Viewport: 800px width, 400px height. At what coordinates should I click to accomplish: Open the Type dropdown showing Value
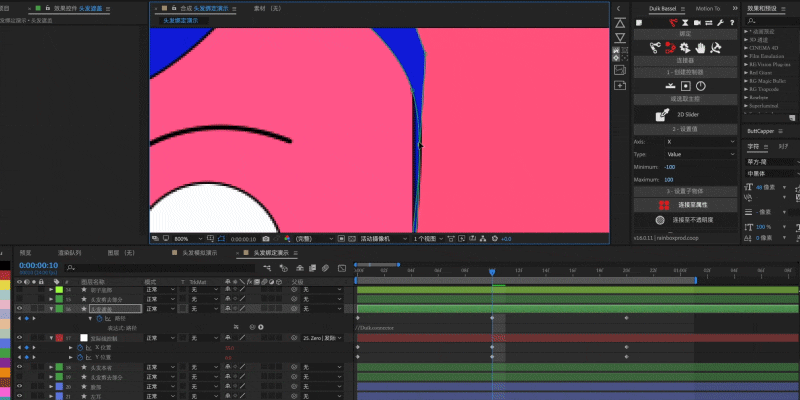pyautogui.click(x=701, y=154)
